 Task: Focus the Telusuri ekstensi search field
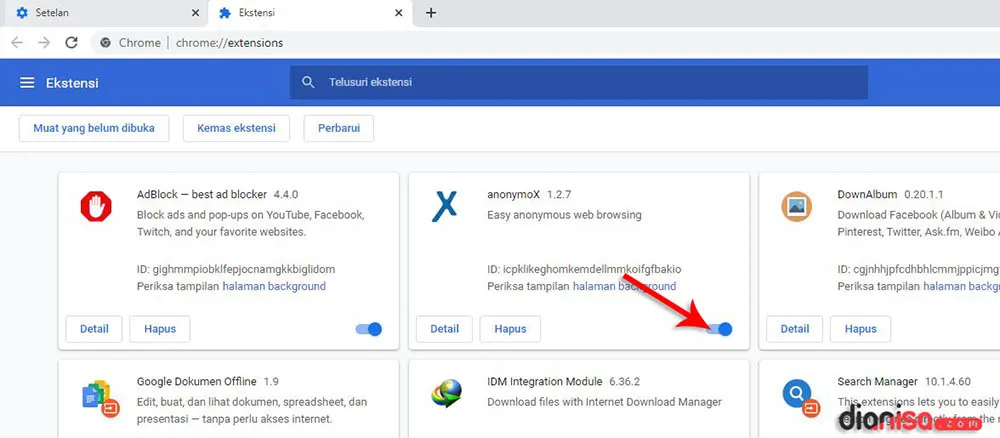[x=578, y=82]
